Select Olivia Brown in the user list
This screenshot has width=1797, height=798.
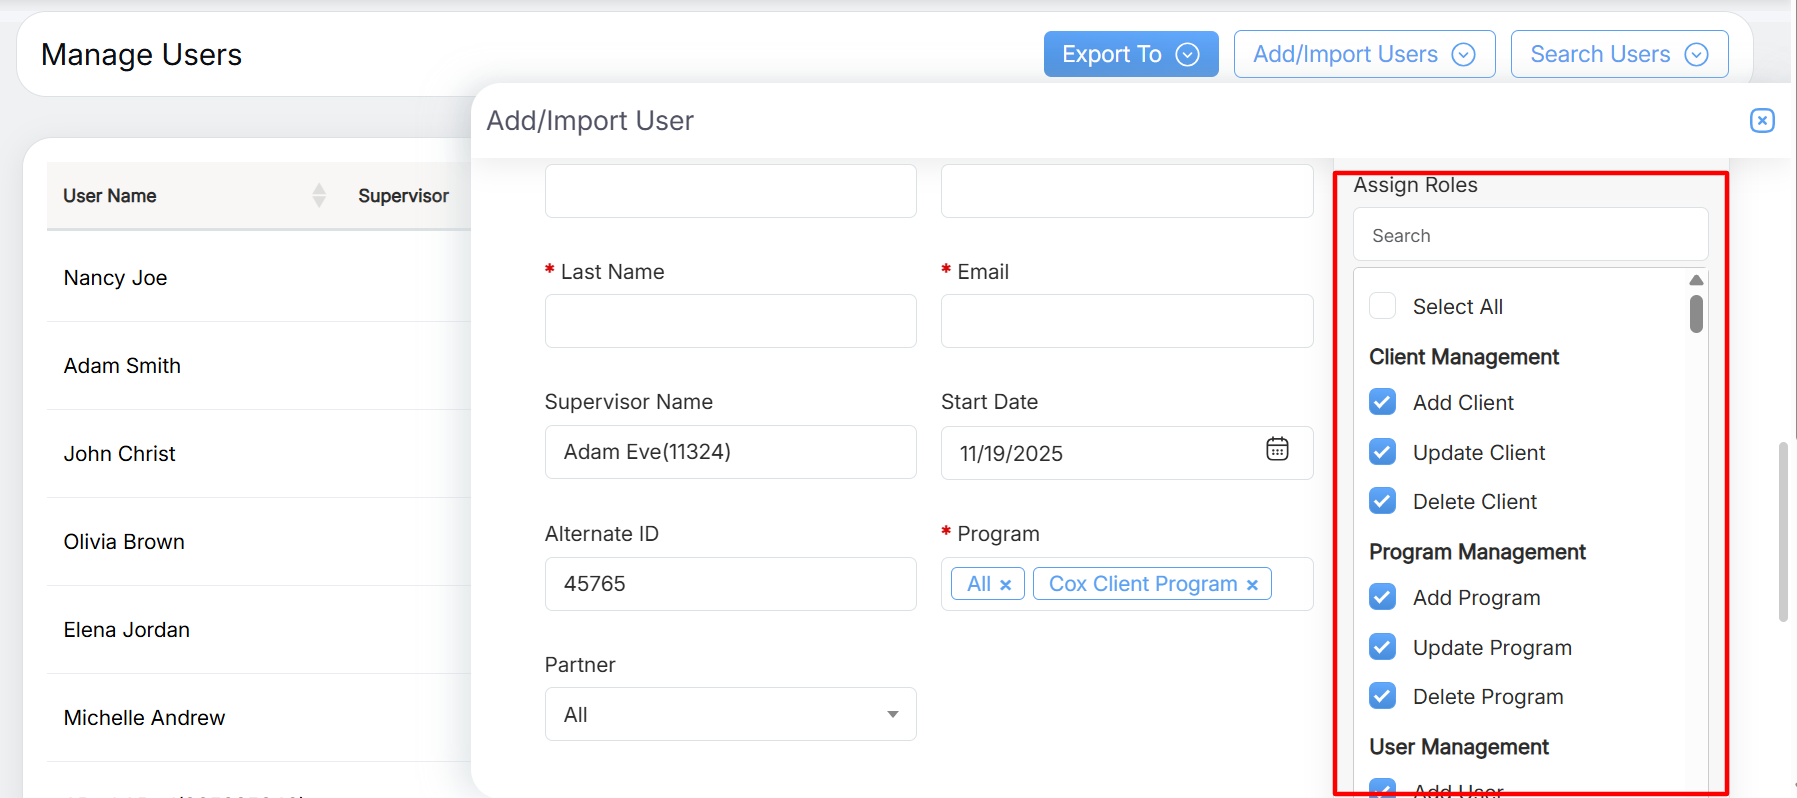pos(124,542)
